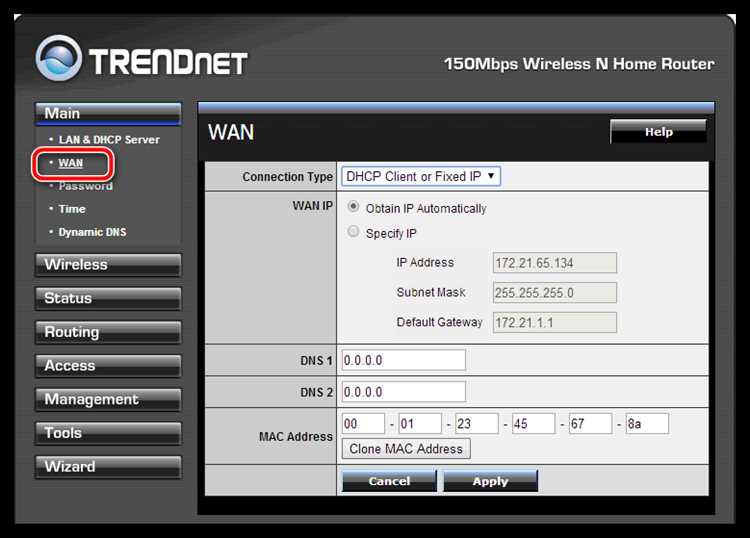Expand the Status menu section
The height and width of the screenshot is (538, 750).
pyautogui.click(x=108, y=298)
